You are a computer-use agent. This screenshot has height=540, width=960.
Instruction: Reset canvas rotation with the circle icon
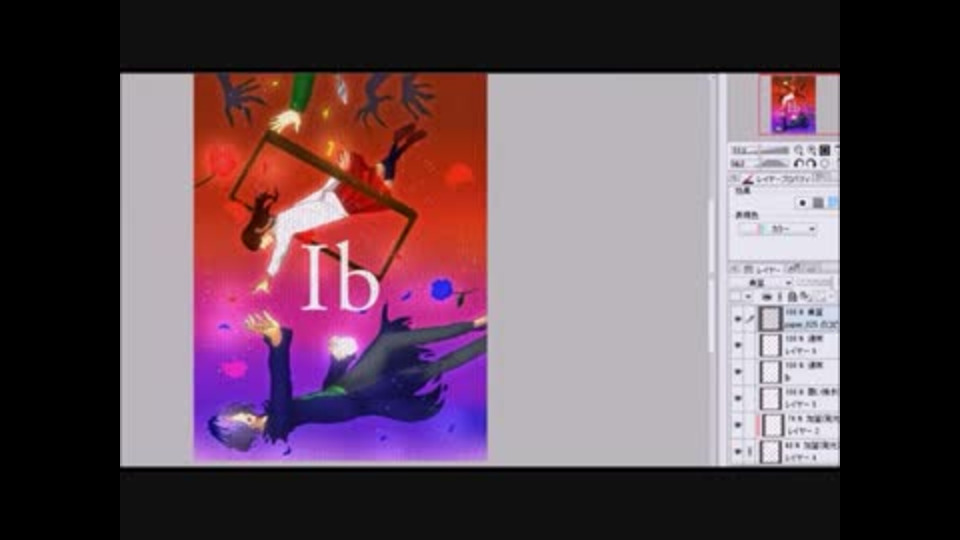(x=825, y=163)
